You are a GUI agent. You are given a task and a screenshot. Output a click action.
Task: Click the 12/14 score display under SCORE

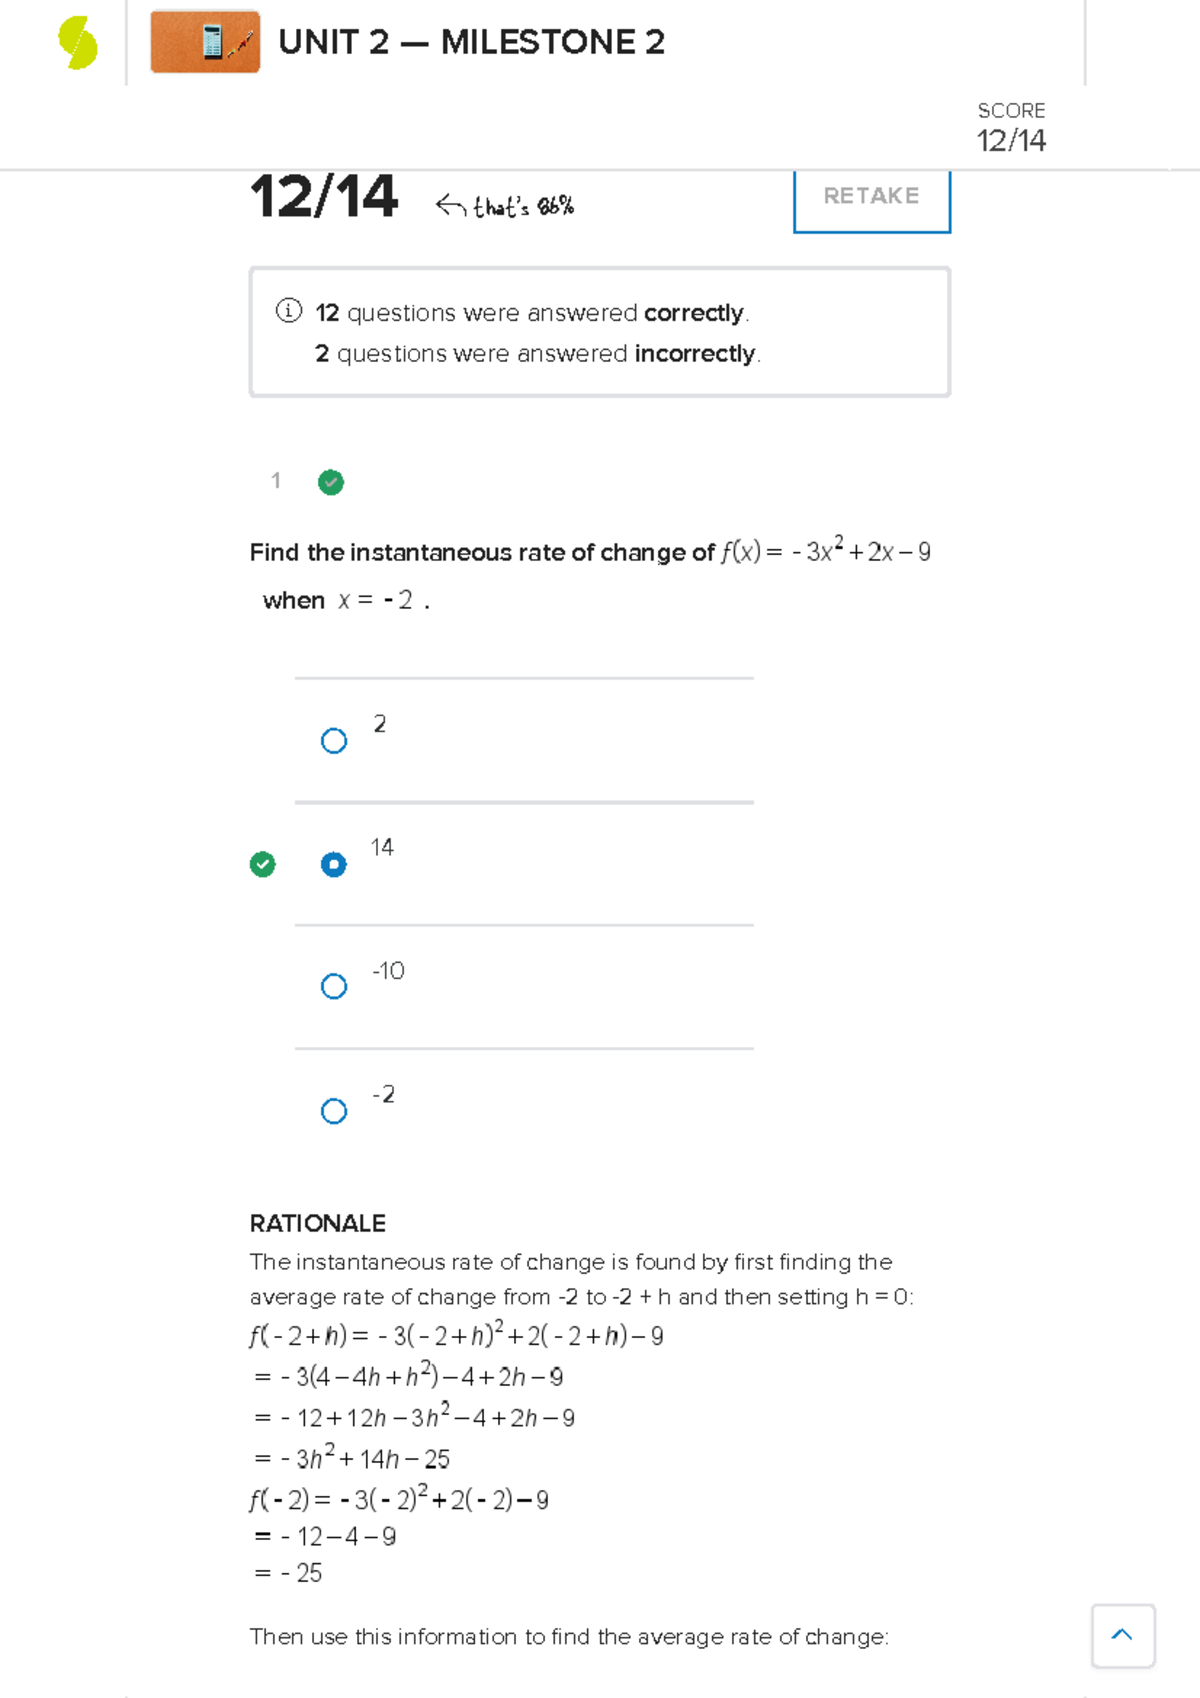[1011, 142]
